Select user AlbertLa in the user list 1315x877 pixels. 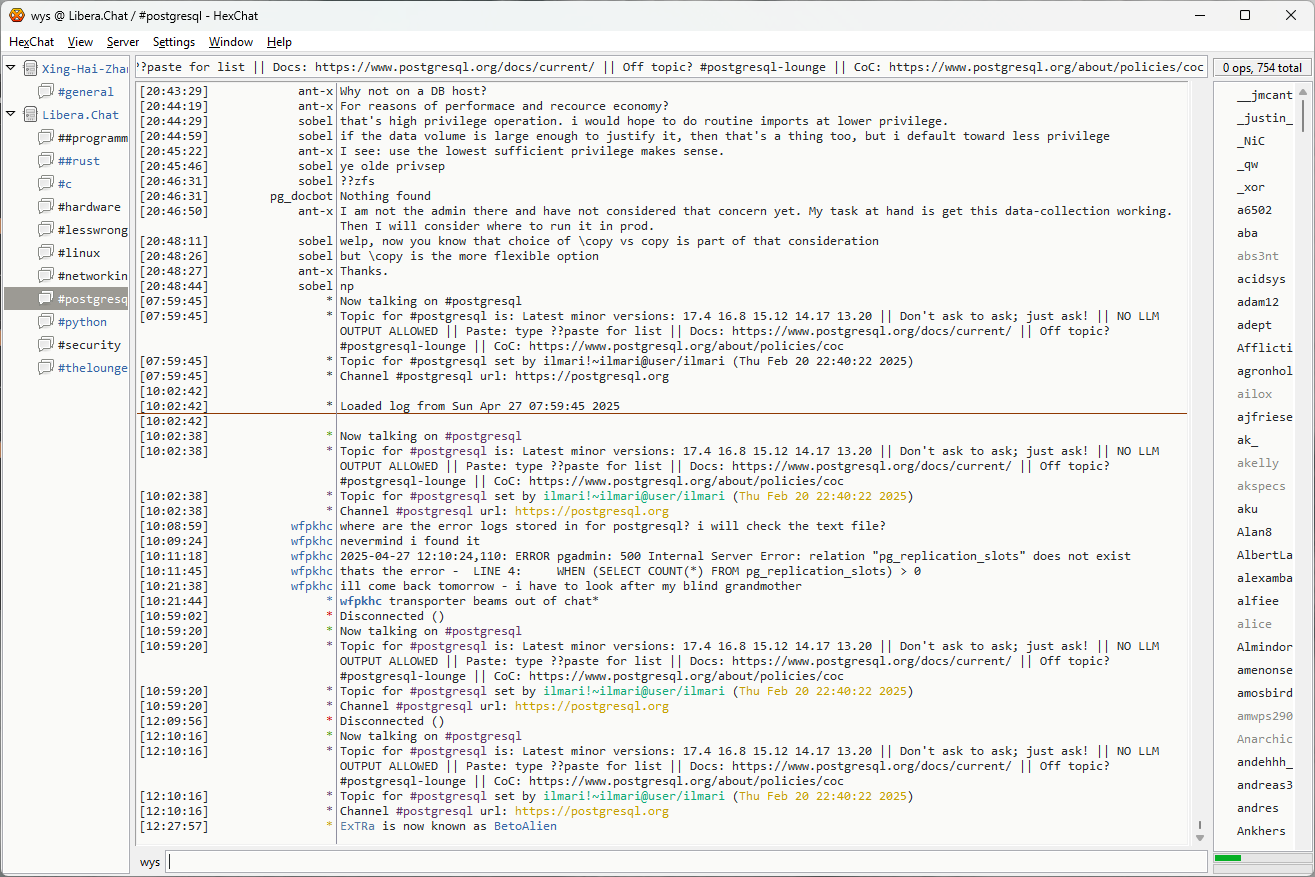(x=1264, y=555)
